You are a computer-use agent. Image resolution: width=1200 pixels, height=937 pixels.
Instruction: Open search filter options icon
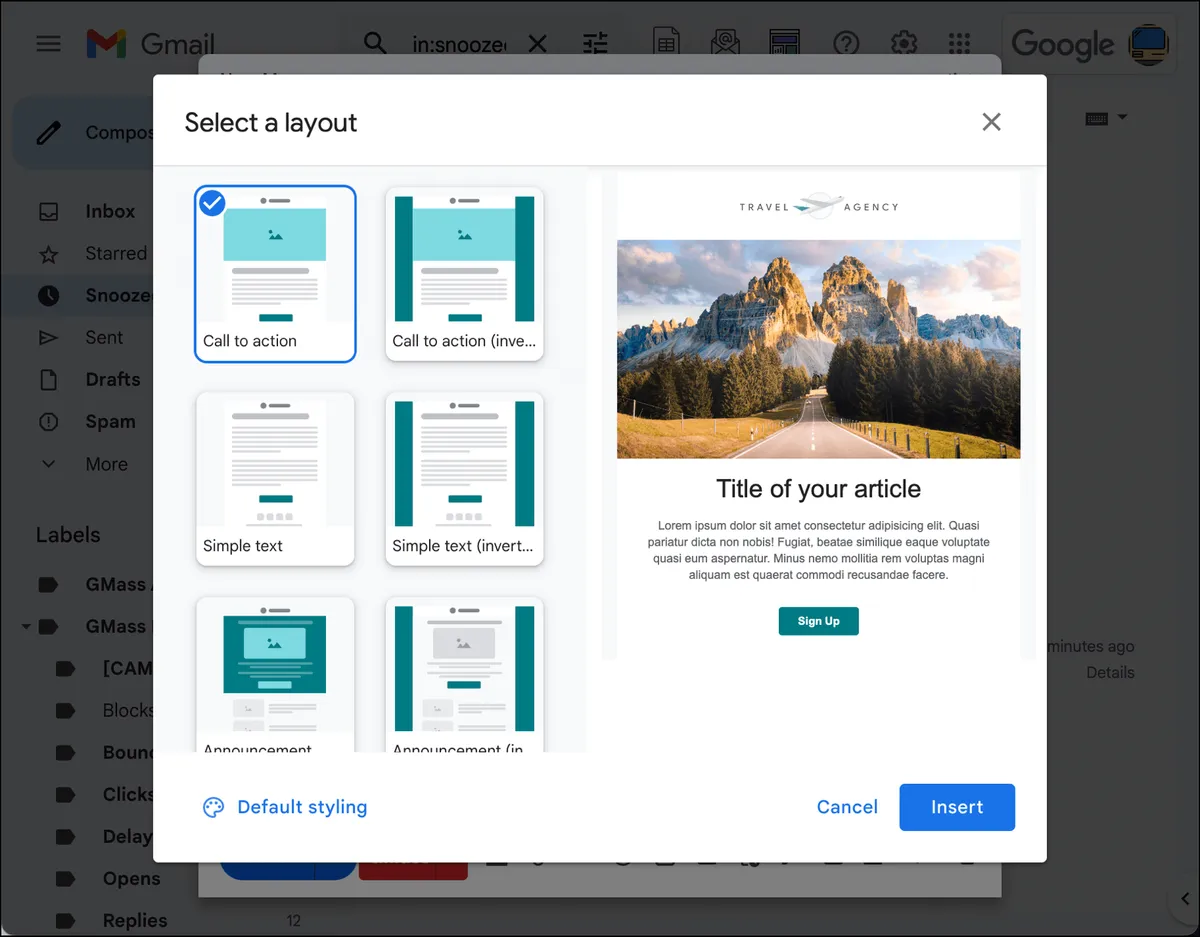pyautogui.click(x=596, y=43)
